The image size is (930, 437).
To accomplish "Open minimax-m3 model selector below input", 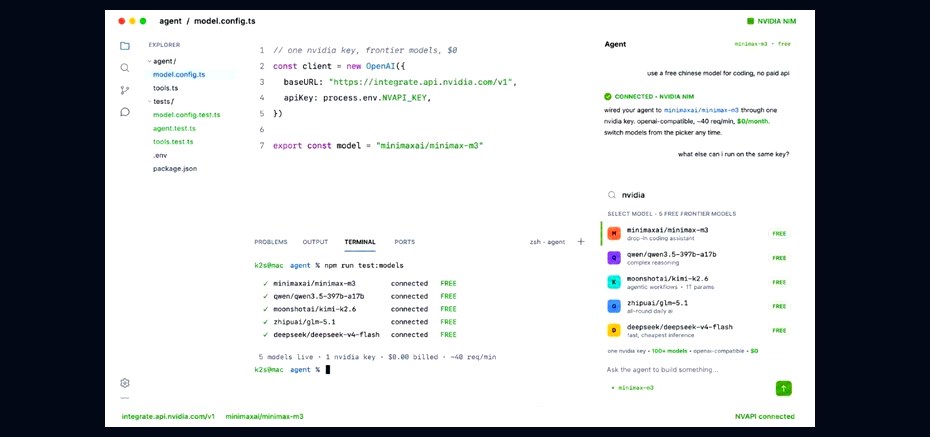I will point(632,388).
